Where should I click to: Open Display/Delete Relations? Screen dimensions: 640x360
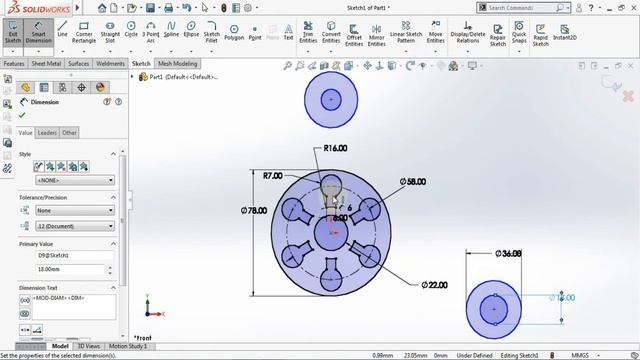[468, 32]
